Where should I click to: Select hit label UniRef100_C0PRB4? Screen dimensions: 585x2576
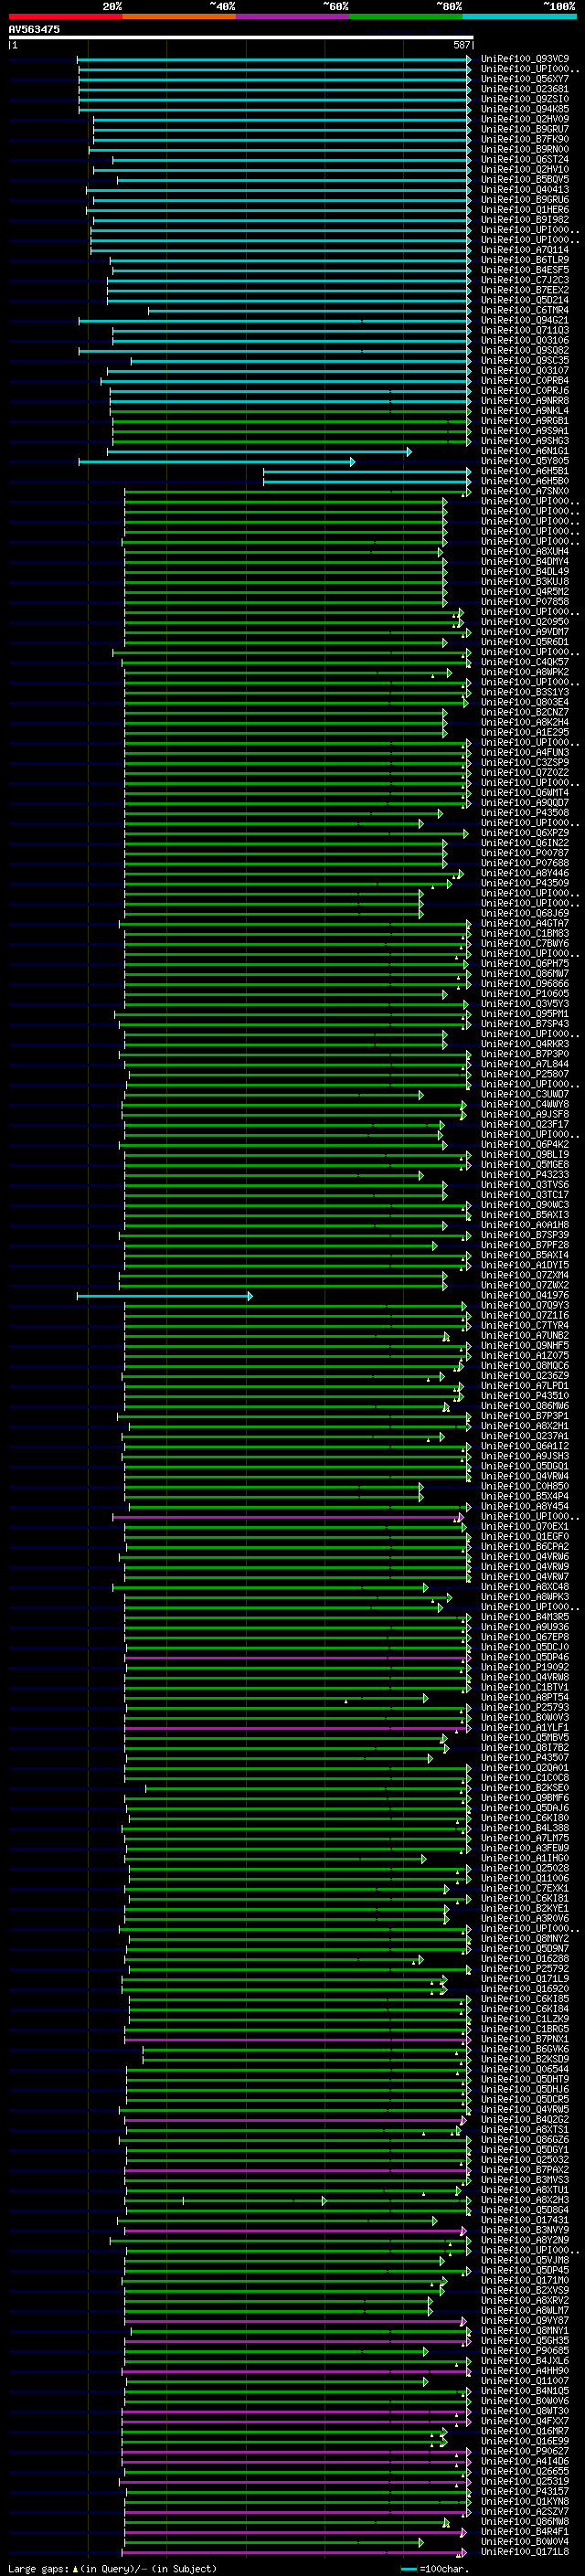pyautogui.click(x=525, y=381)
